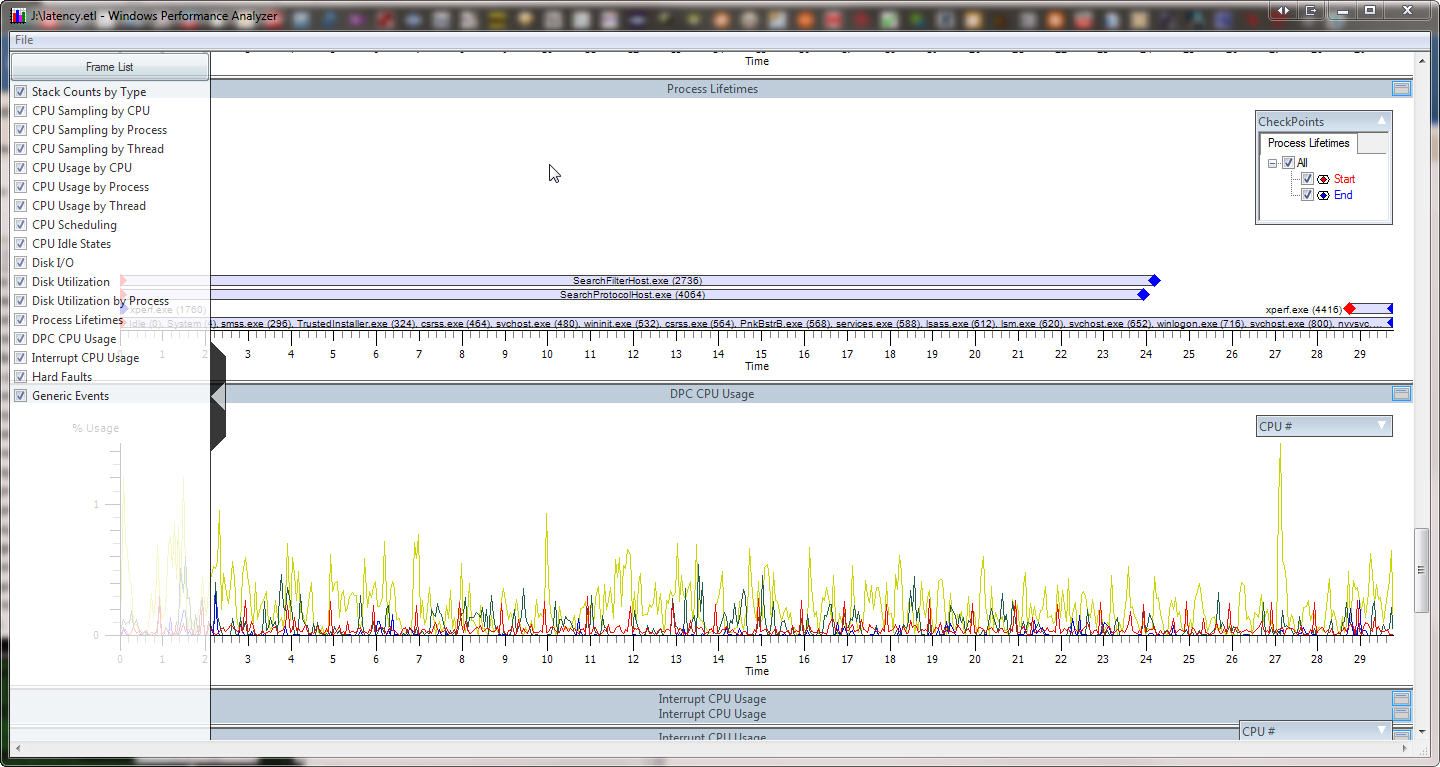
Task: Click the xperf.exe (4416) process label
Action: (x=1303, y=310)
